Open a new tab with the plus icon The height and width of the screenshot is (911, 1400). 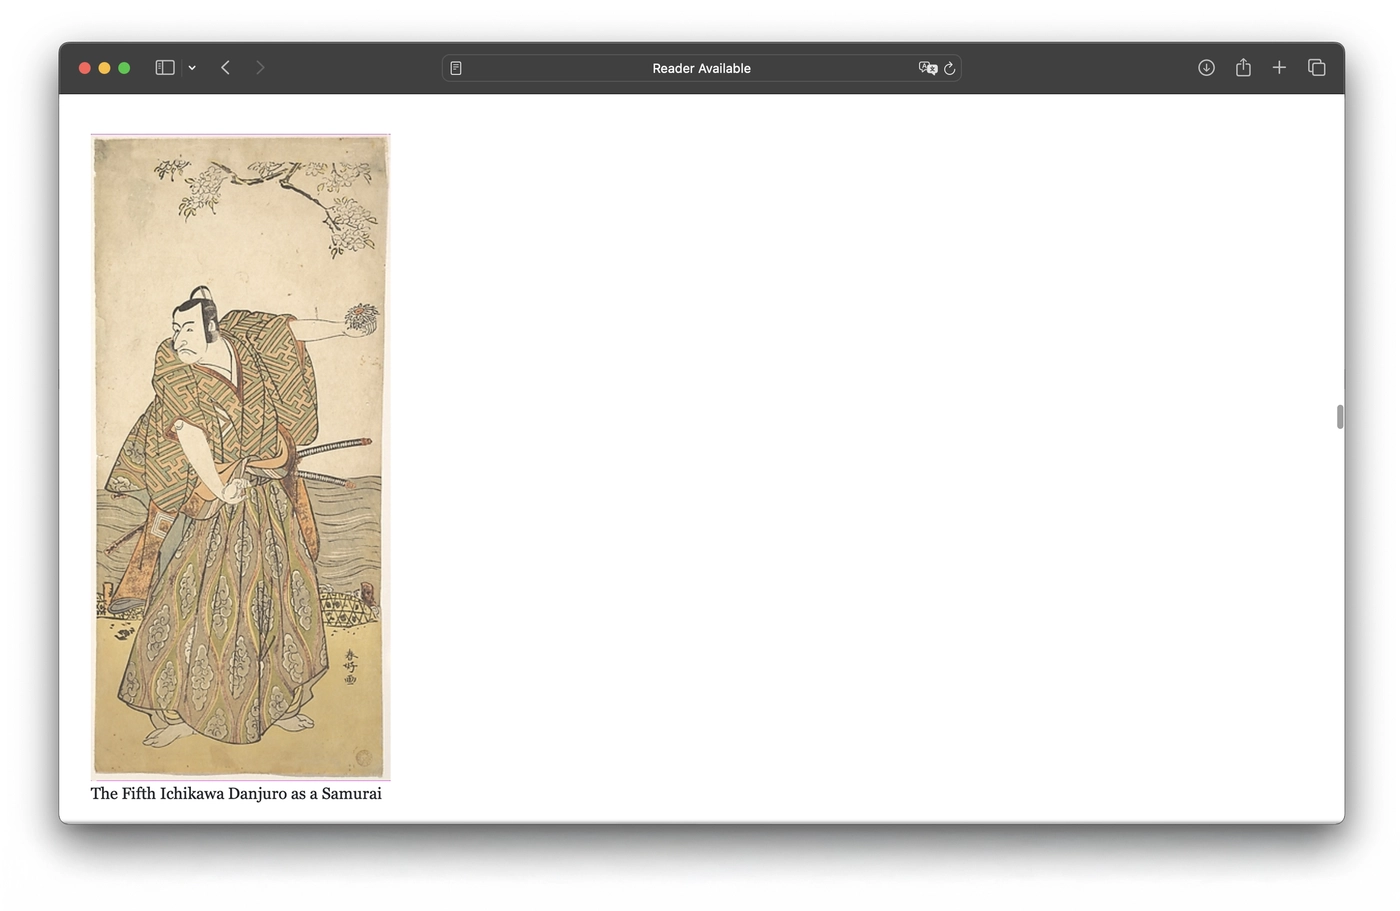[x=1279, y=67]
